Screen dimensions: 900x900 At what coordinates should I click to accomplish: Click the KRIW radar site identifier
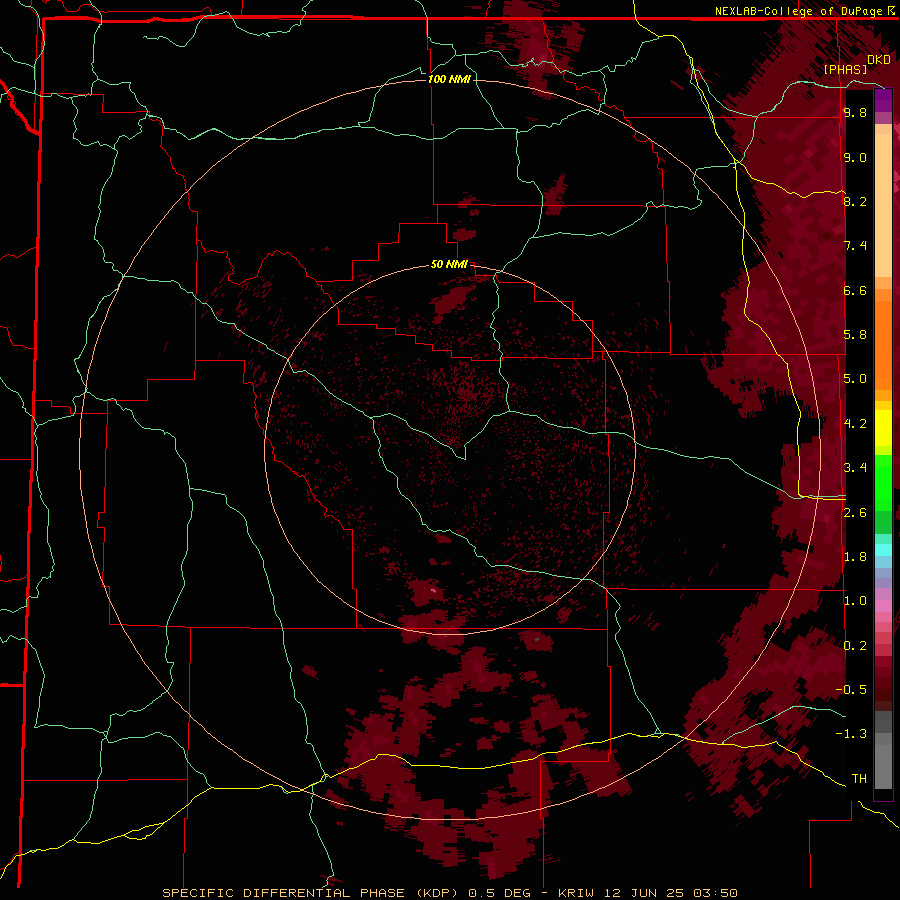pos(579,893)
